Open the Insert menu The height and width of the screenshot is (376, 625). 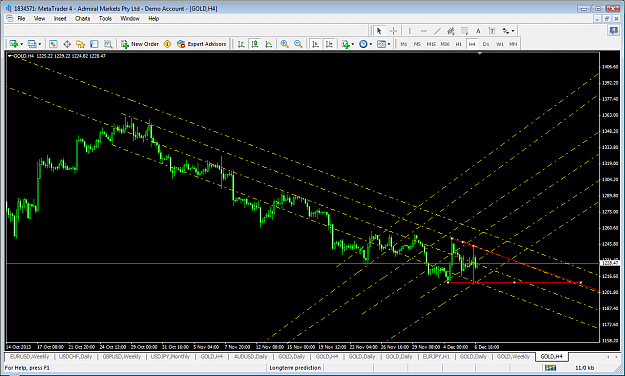tap(60, 18)
